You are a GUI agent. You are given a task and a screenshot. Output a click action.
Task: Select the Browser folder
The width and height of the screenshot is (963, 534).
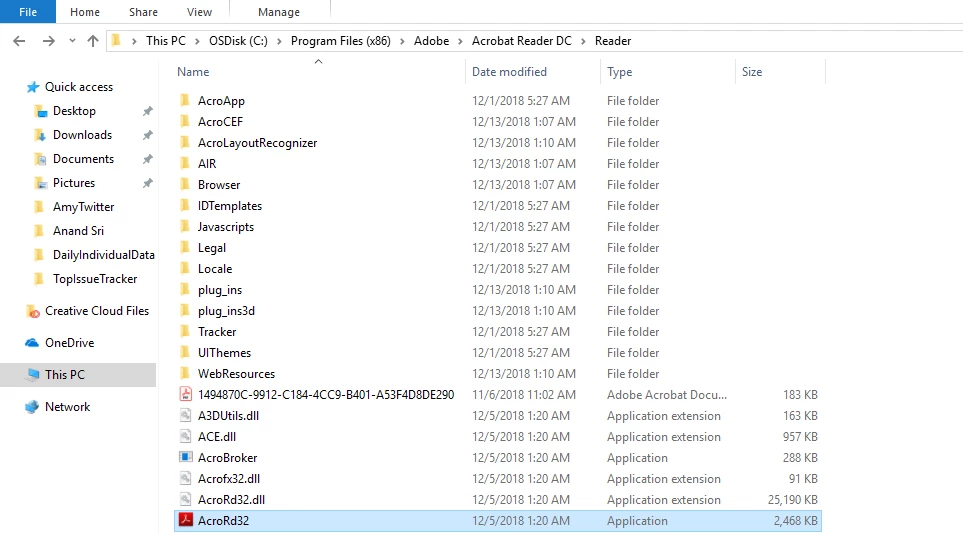point(219,185)
